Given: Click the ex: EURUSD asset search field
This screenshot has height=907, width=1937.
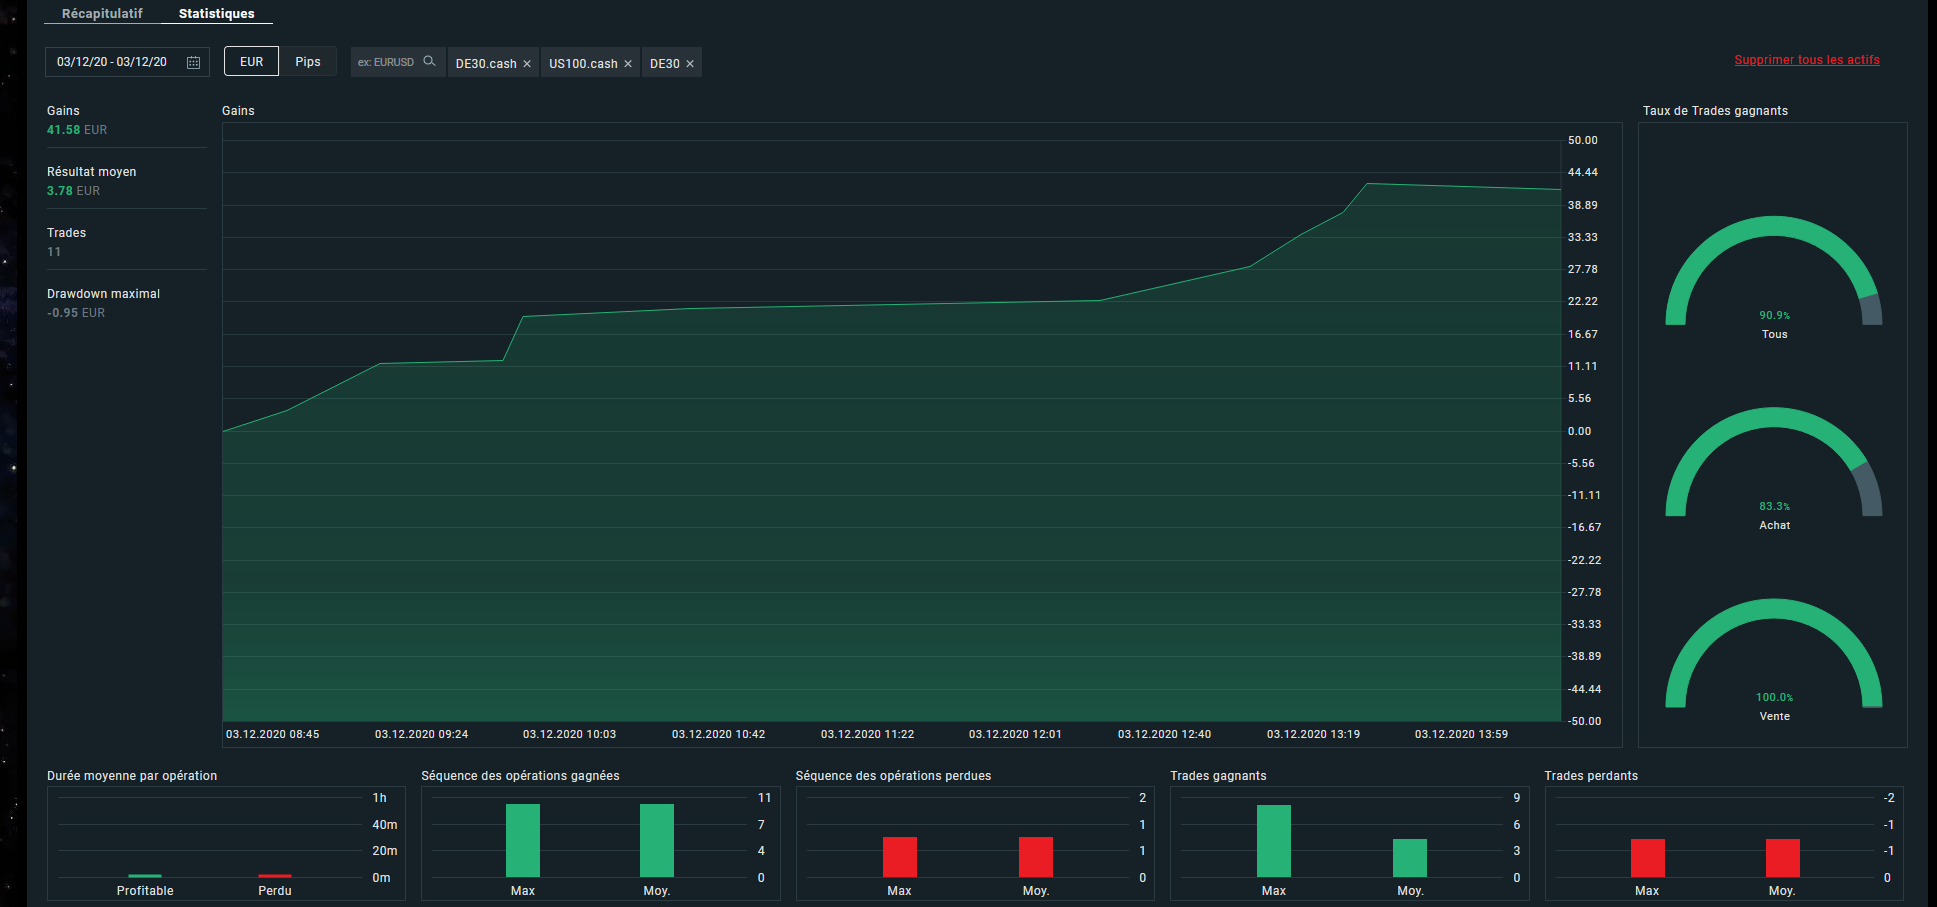Looking at the screenshot, I should (x=386, y=62).
